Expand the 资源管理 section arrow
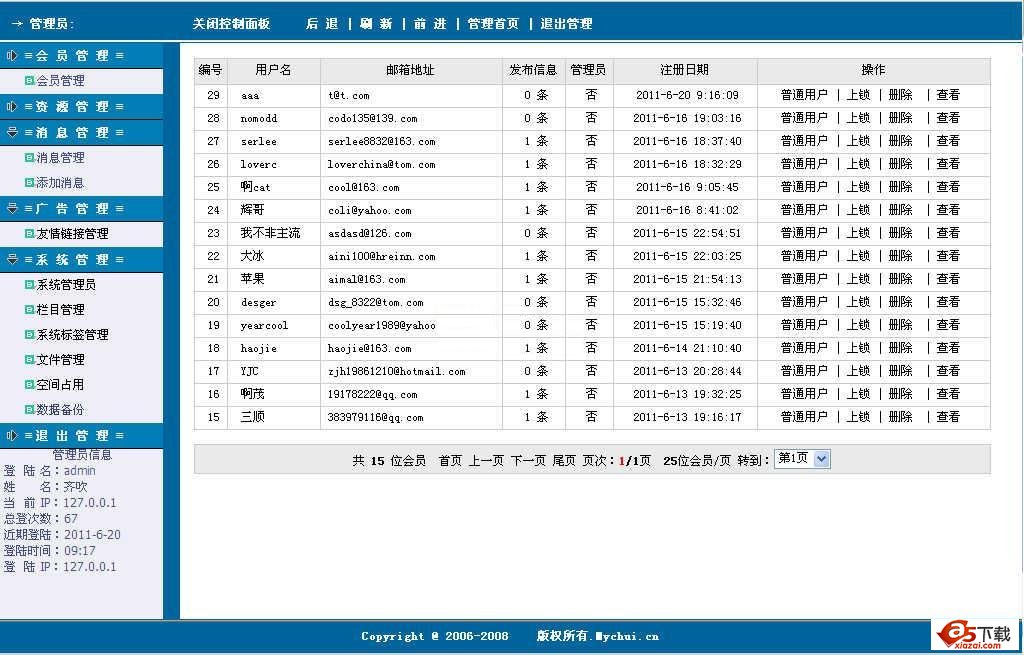 (x=12, y=106)
